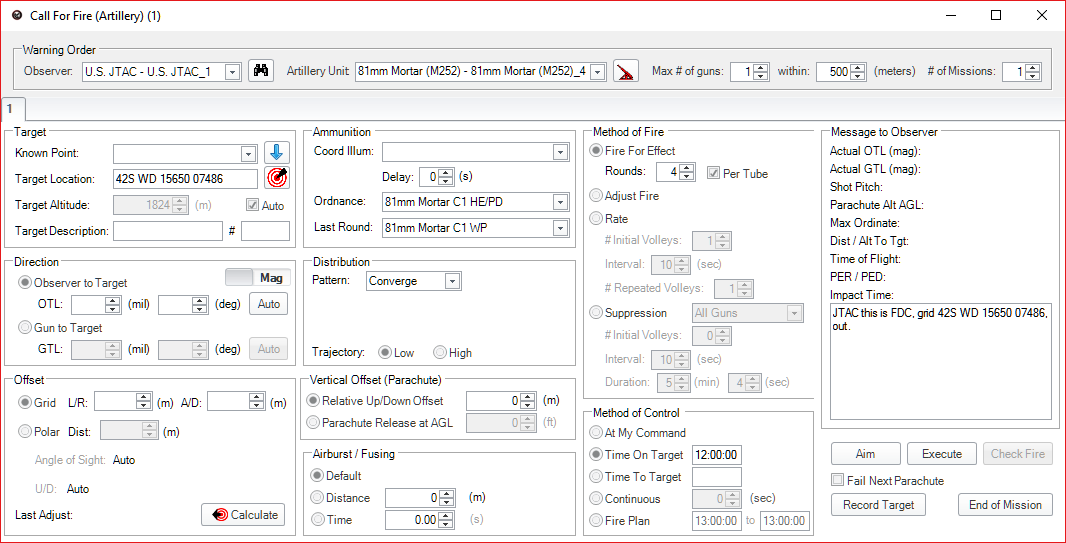
Task: Increase the Rounds stepper value
Action: point(687,169)
